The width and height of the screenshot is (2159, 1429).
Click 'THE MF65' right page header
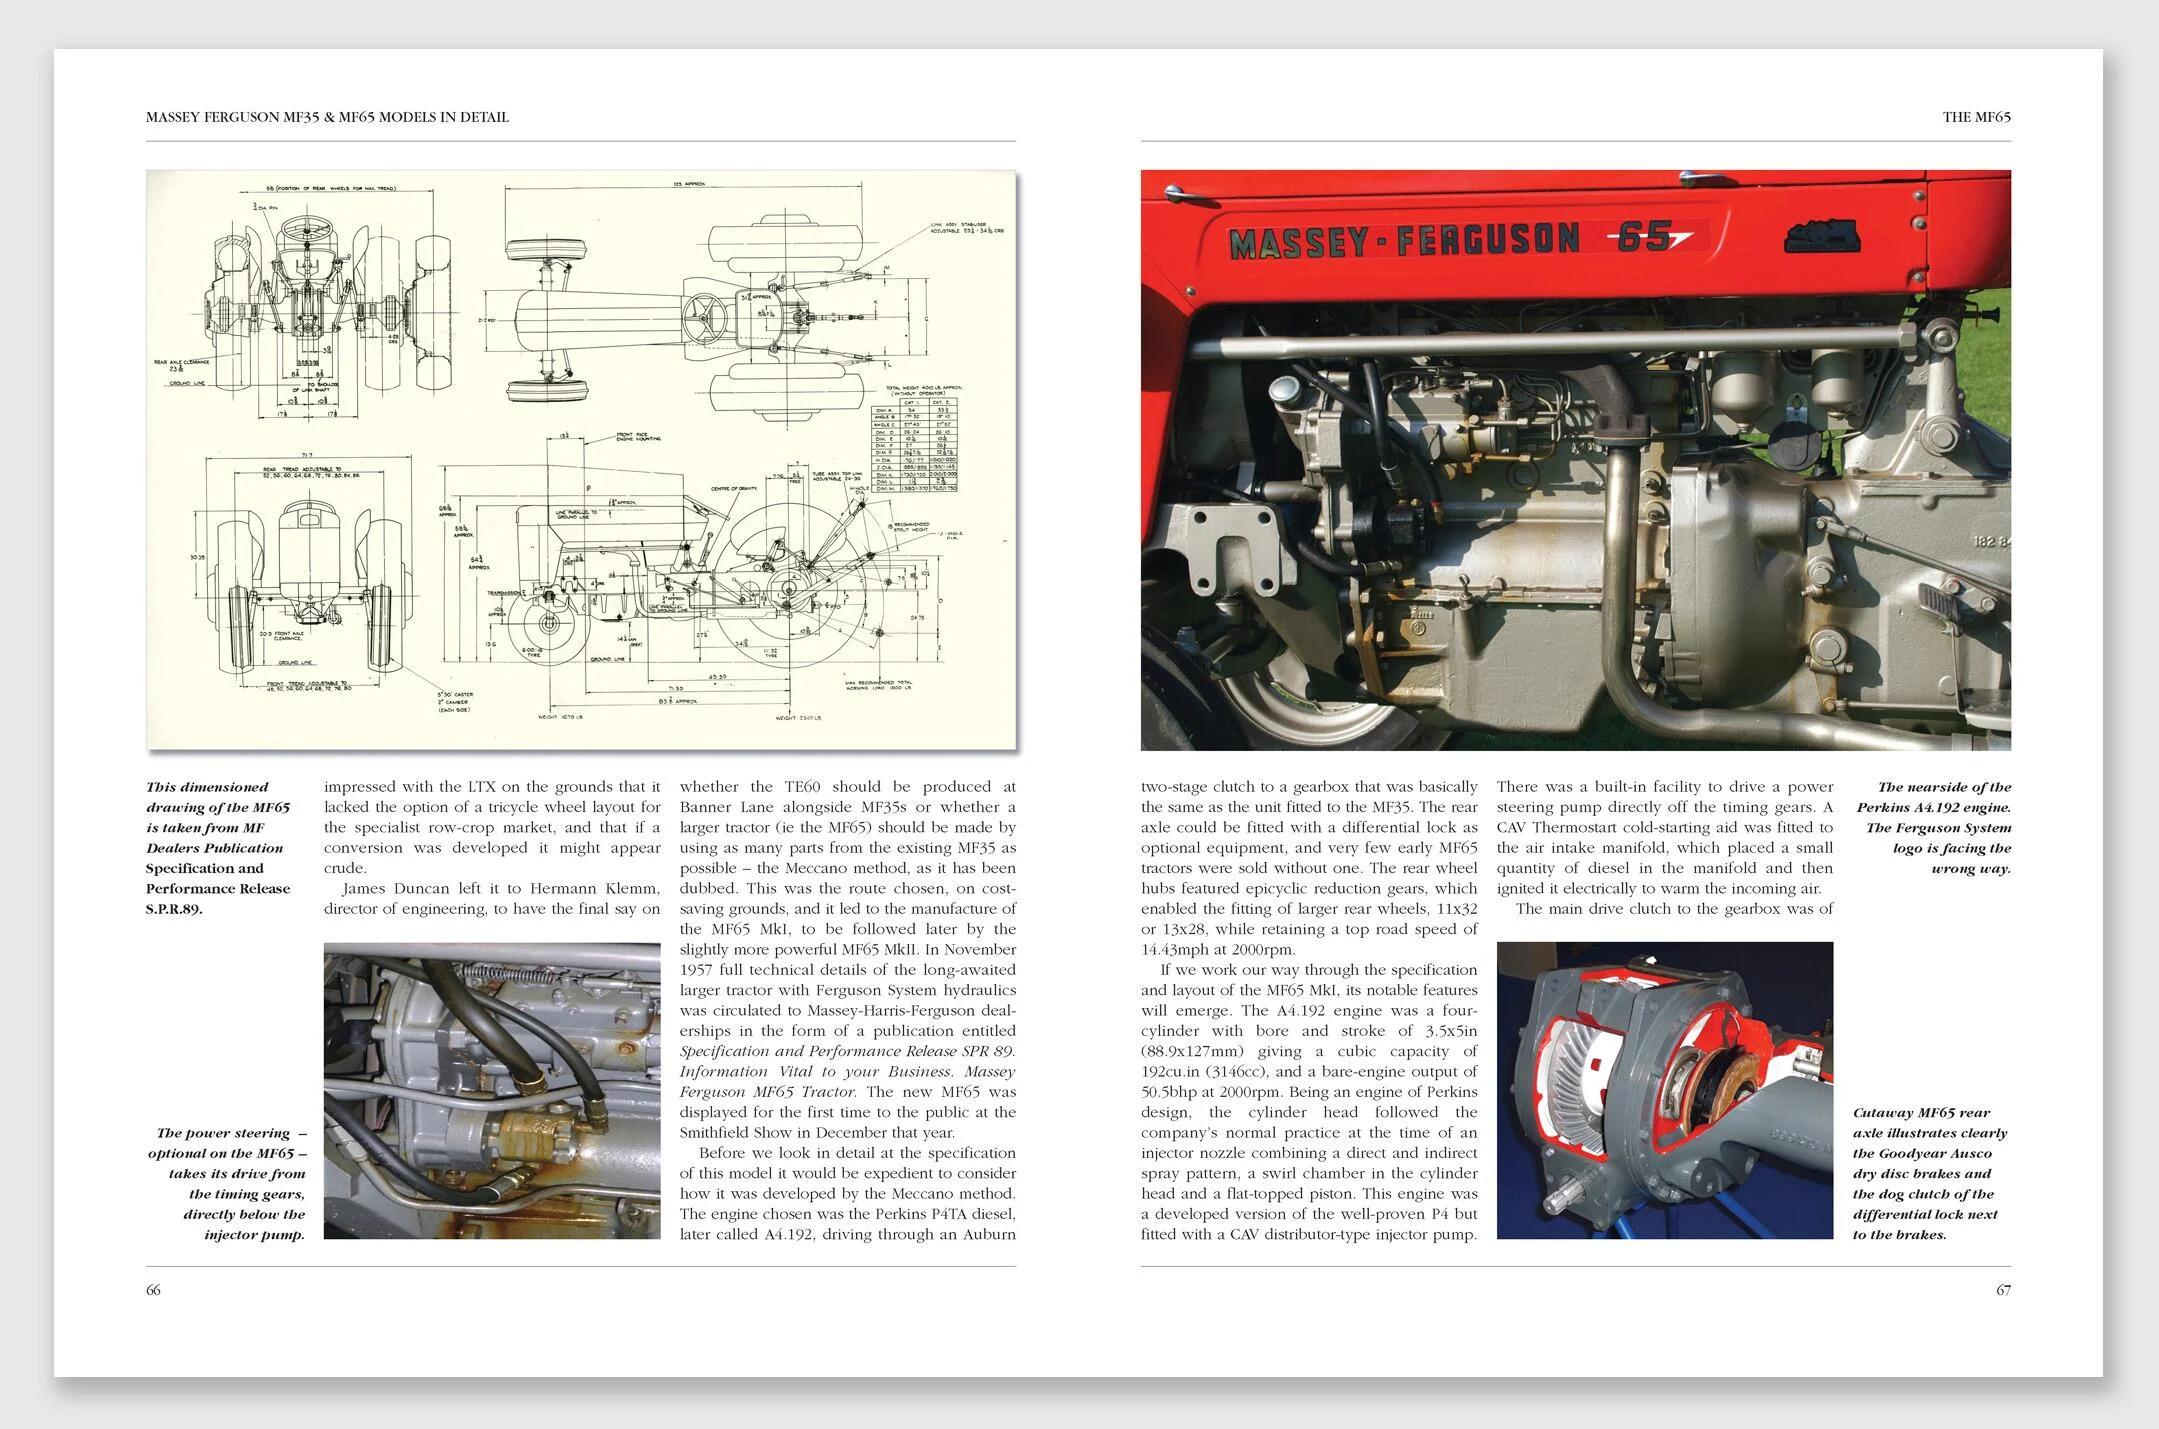coord(1976,117)
